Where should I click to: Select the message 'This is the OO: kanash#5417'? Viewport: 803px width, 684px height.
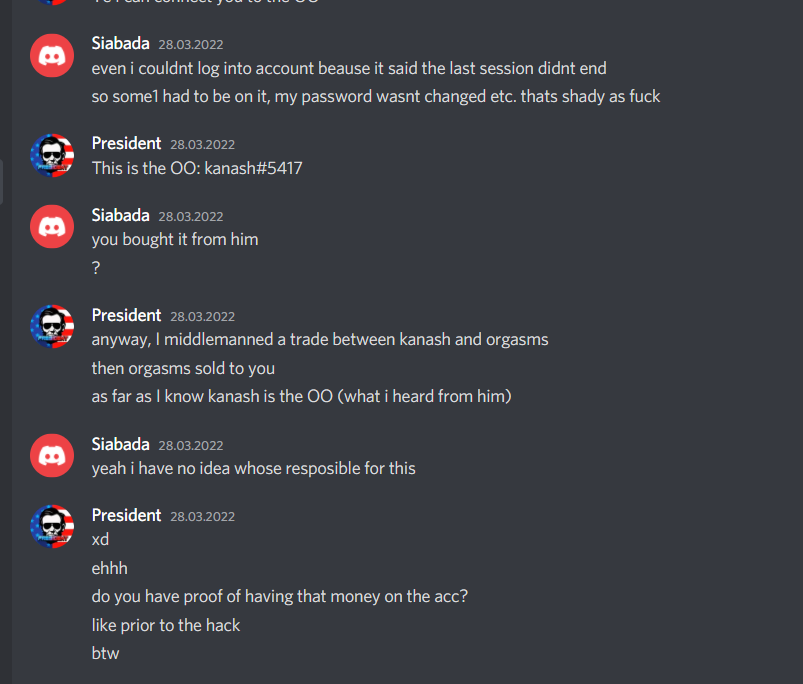click(197, 168)
